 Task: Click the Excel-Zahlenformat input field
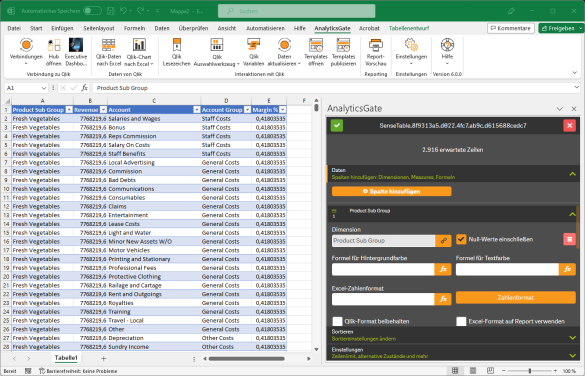tap(383, 299)
